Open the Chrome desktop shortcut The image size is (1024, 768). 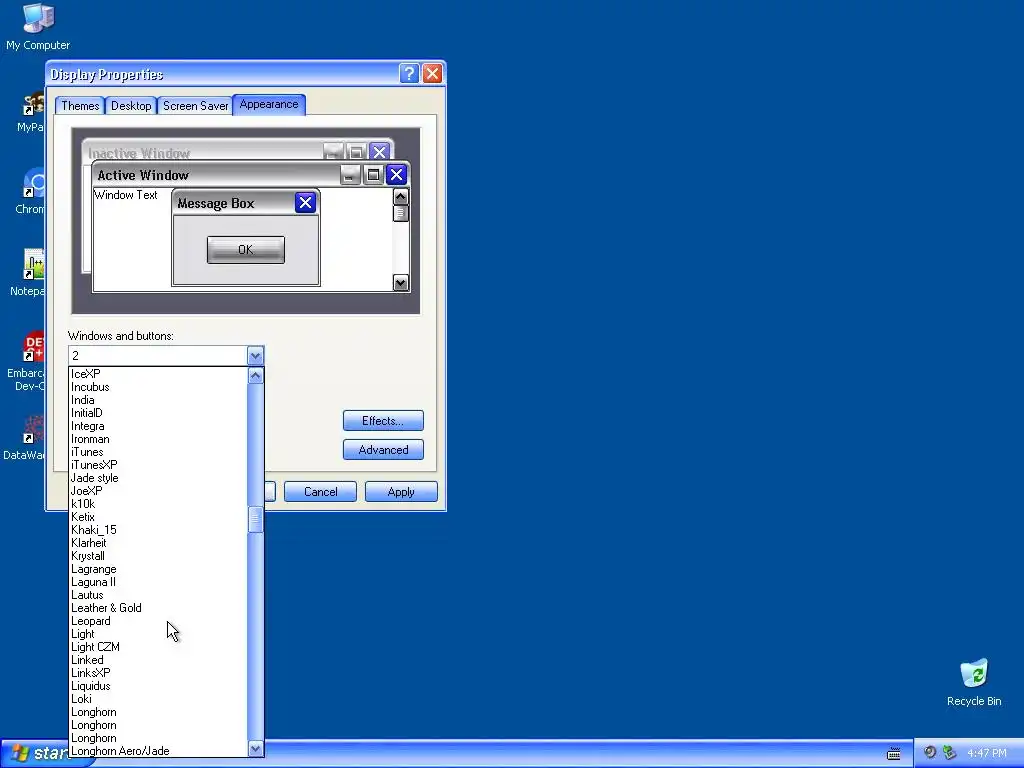click(x=30, y=191)
